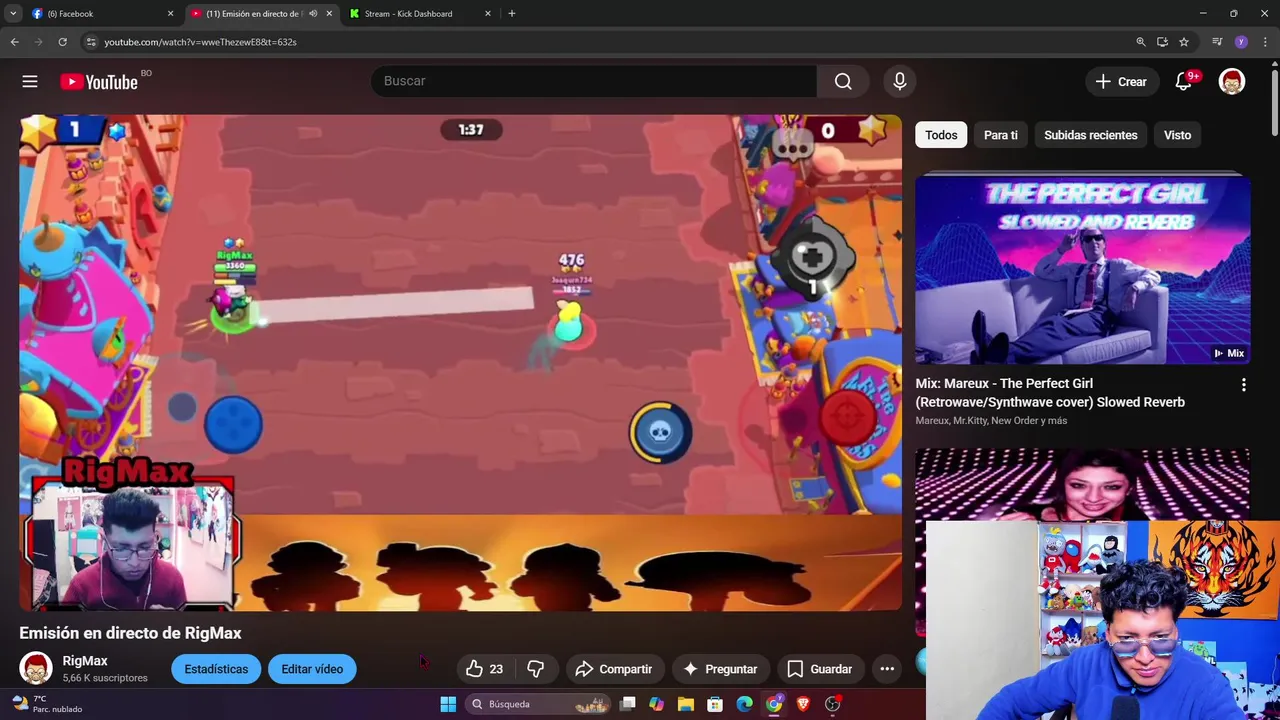This screenshot has height=720, width=1280.
Task: Click the Crear button
Action: coord(1122,82)
